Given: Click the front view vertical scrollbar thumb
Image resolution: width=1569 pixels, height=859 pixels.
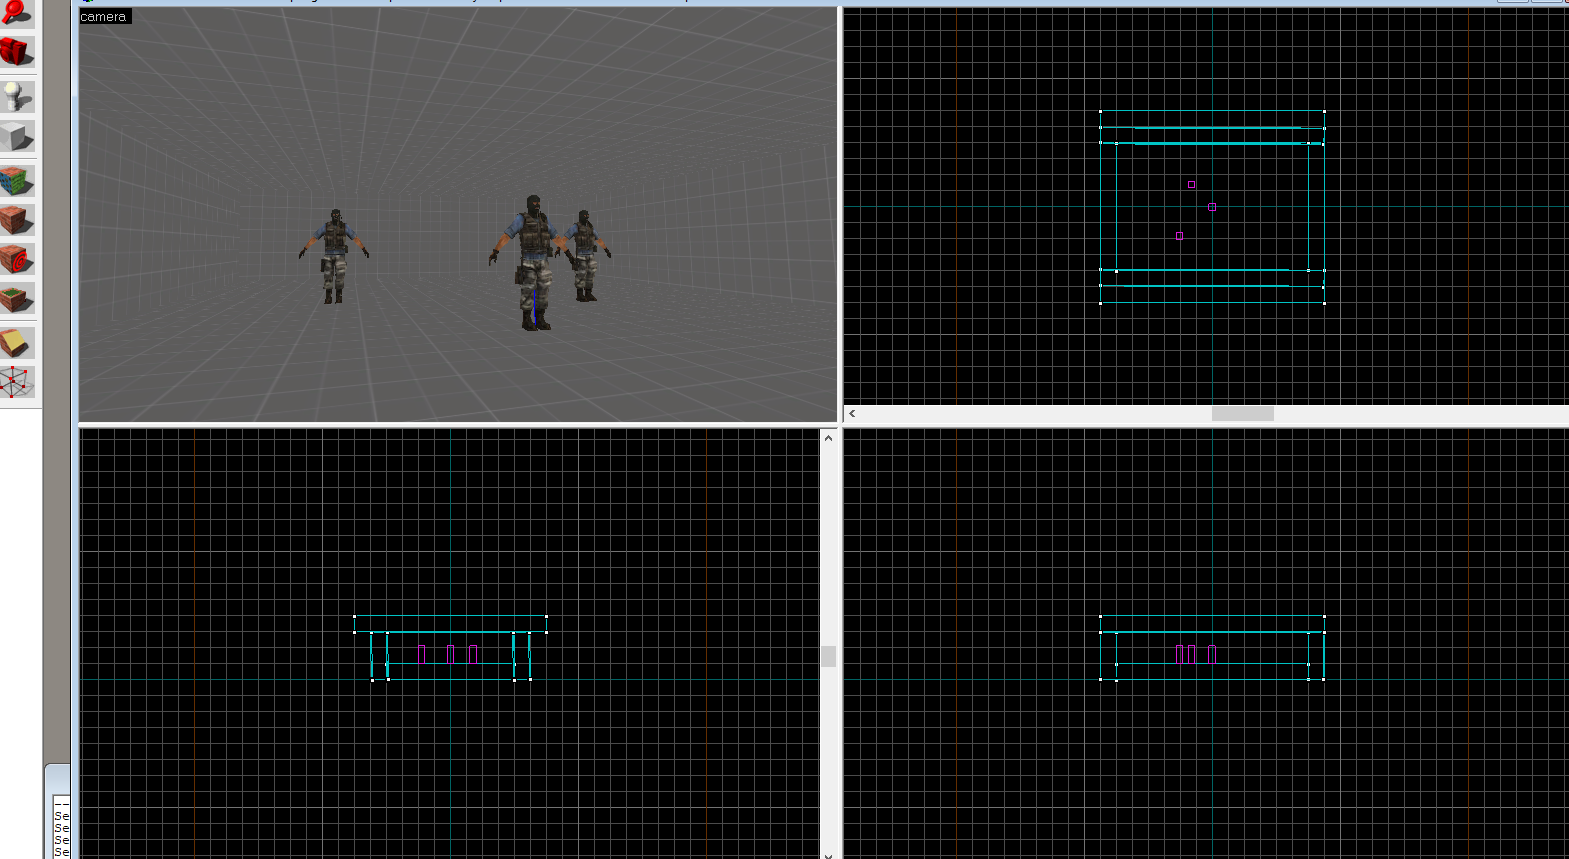Looking at the screenshot, I should [828, 656].
